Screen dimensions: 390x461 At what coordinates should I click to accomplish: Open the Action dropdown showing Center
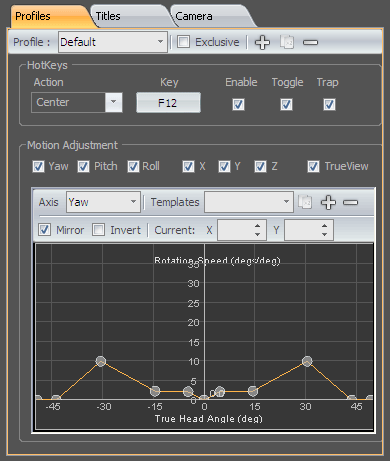click(77, 102)
